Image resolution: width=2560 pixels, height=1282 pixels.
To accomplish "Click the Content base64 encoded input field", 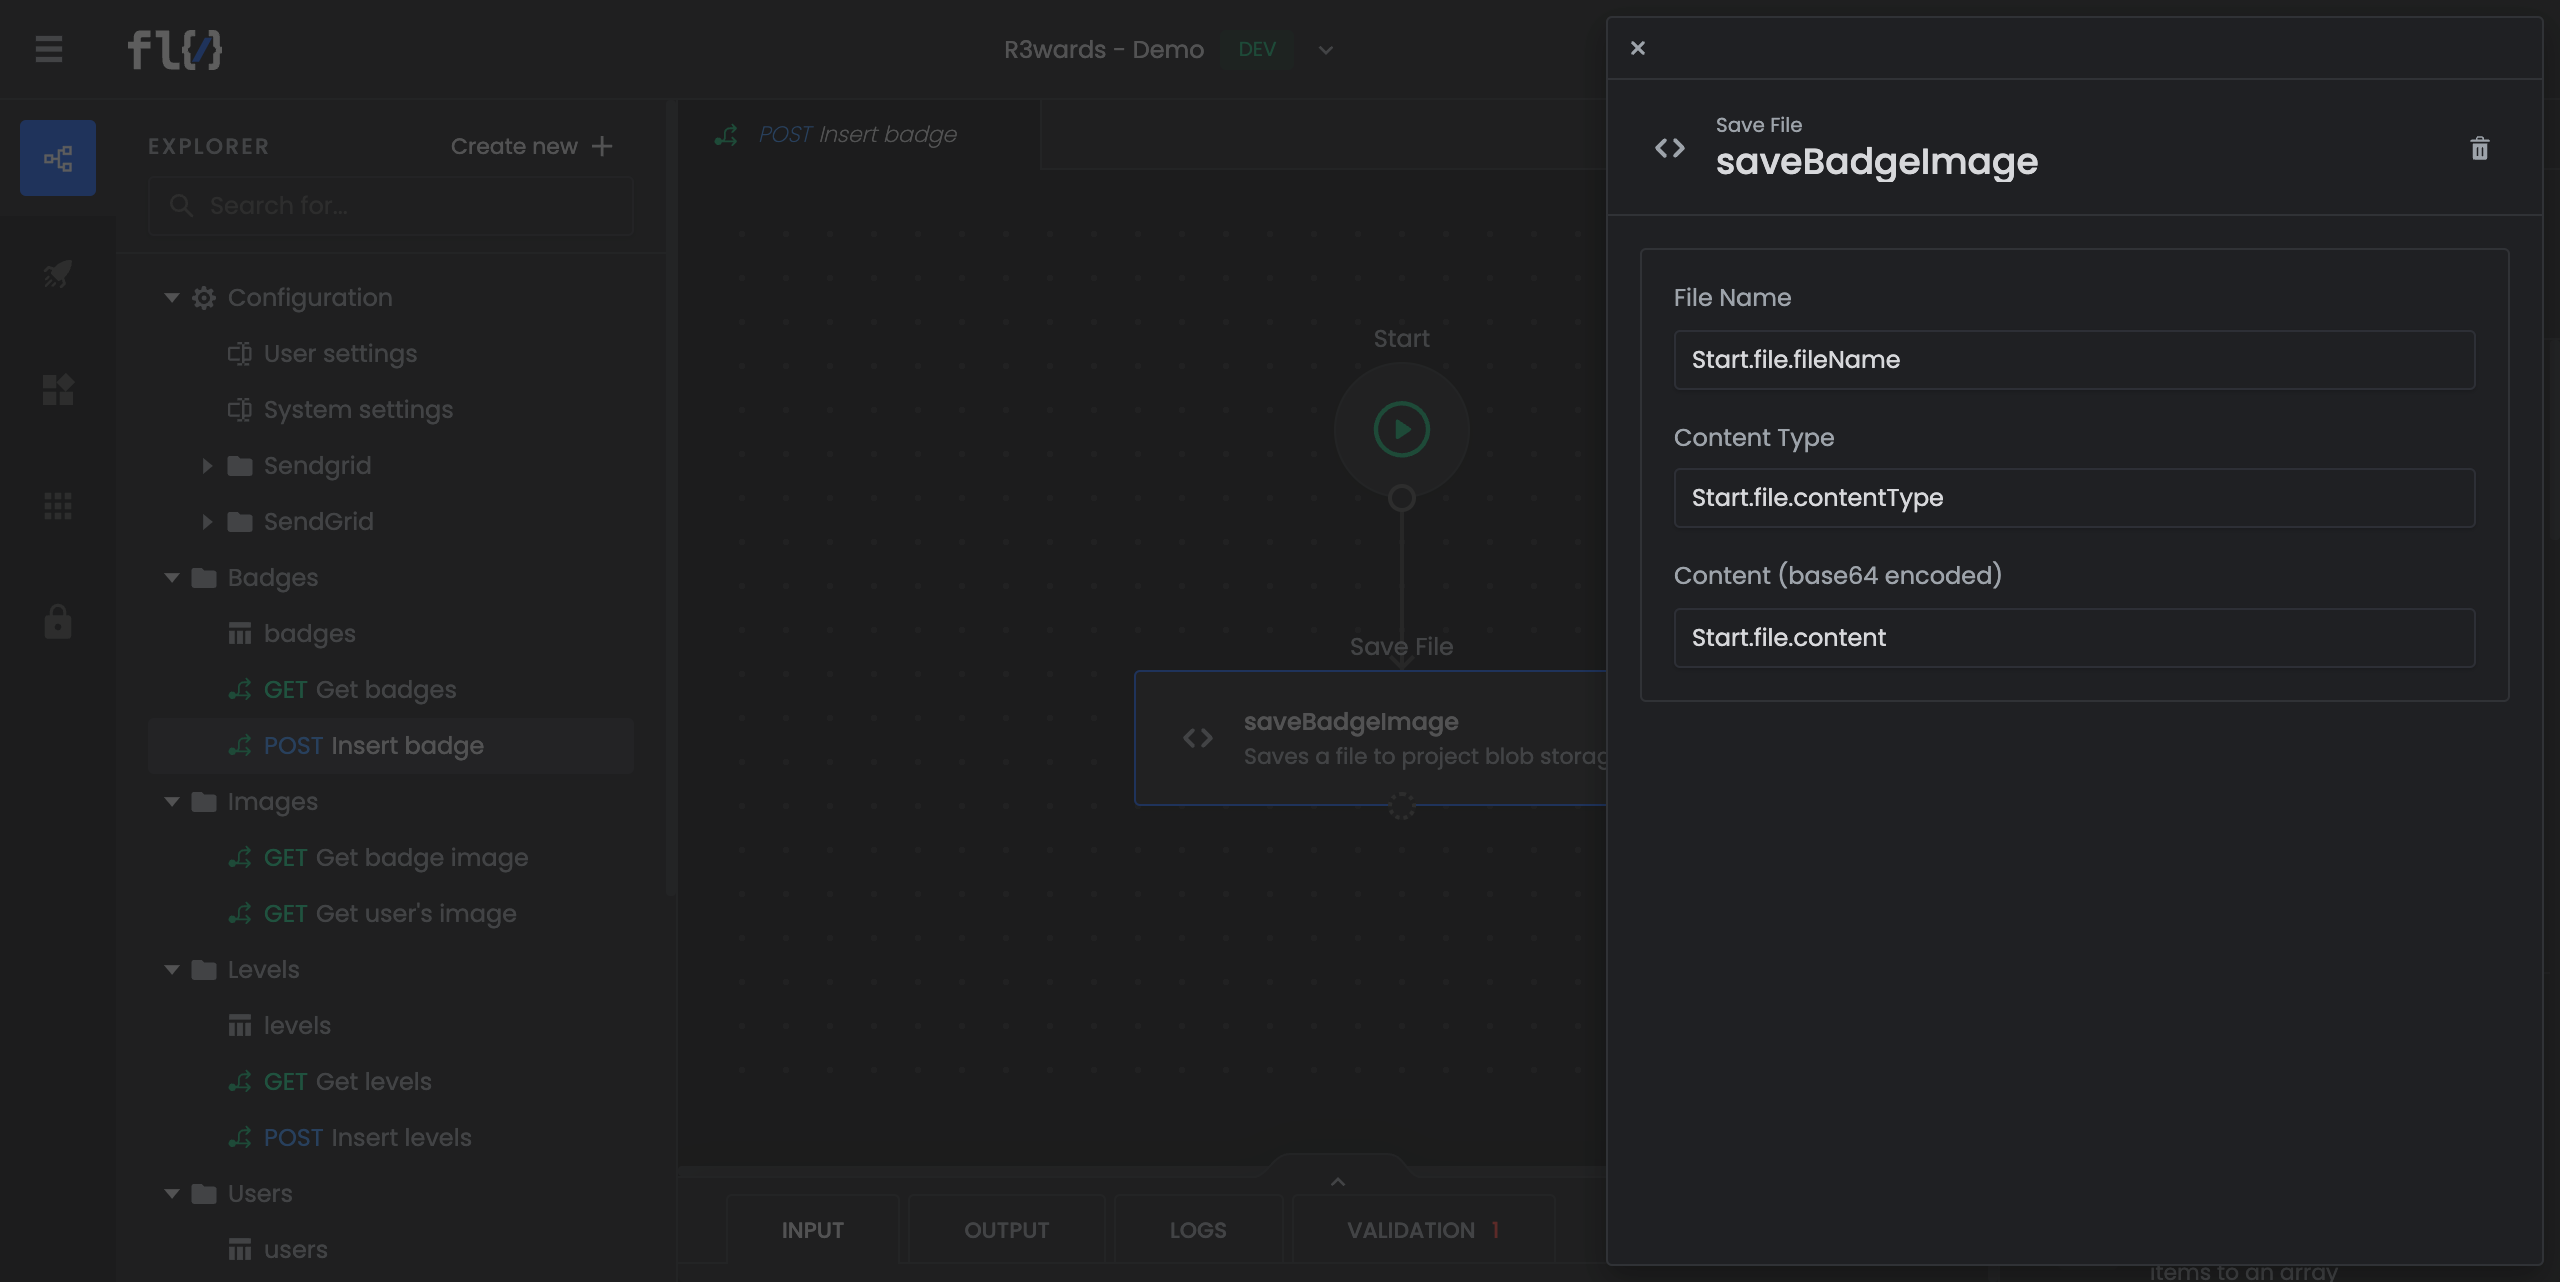I will [2074, 638].
